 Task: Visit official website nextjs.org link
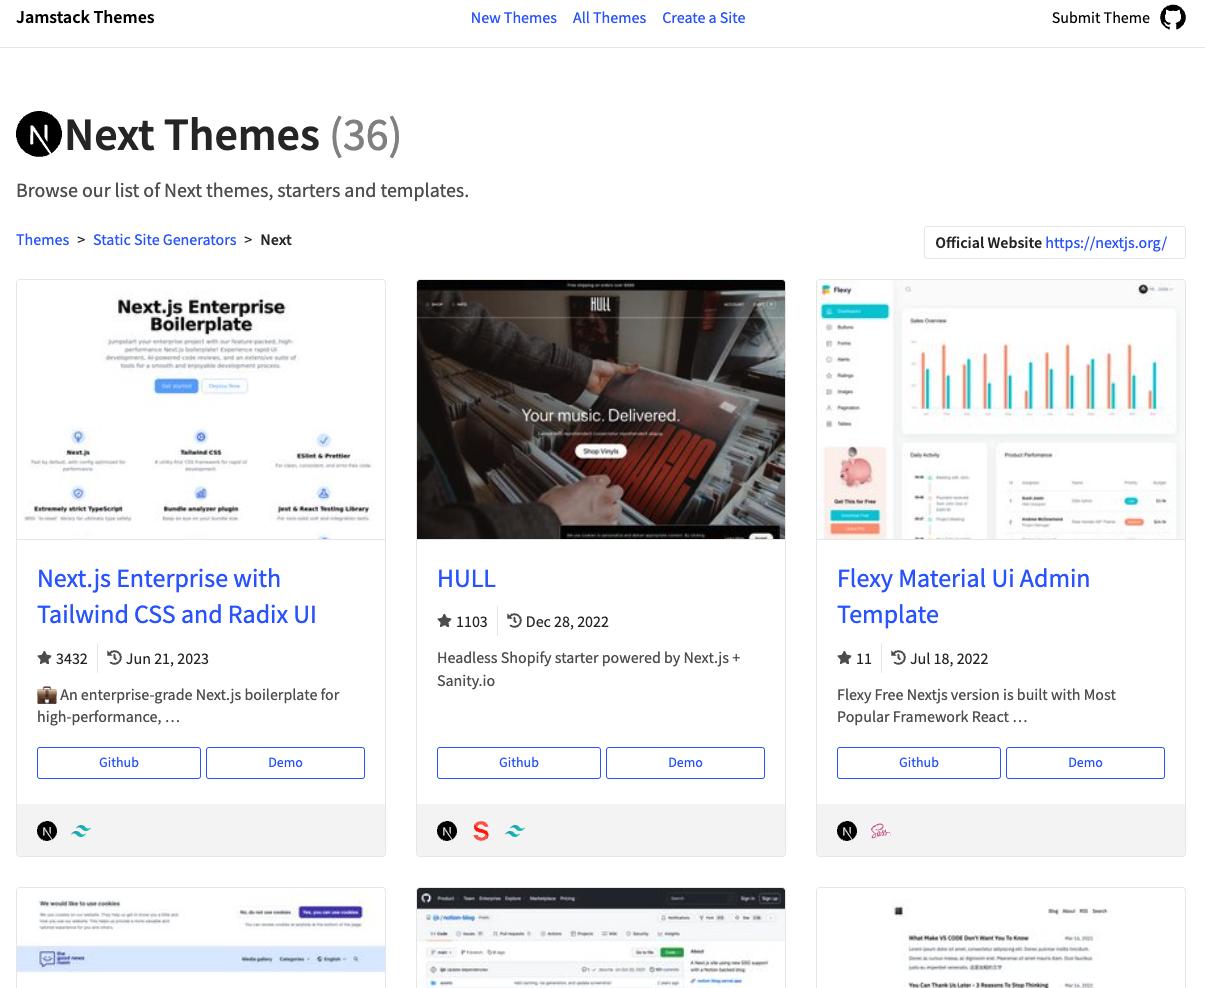pos(1106,243)
